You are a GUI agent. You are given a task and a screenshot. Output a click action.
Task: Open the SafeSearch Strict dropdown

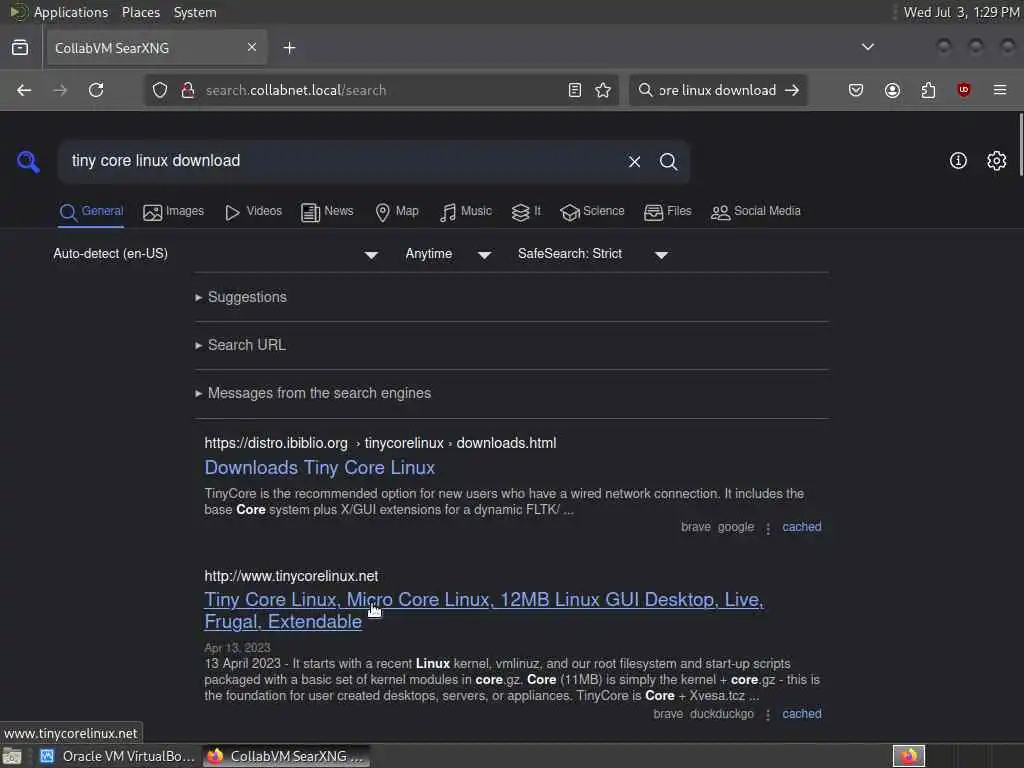(593, 254)
